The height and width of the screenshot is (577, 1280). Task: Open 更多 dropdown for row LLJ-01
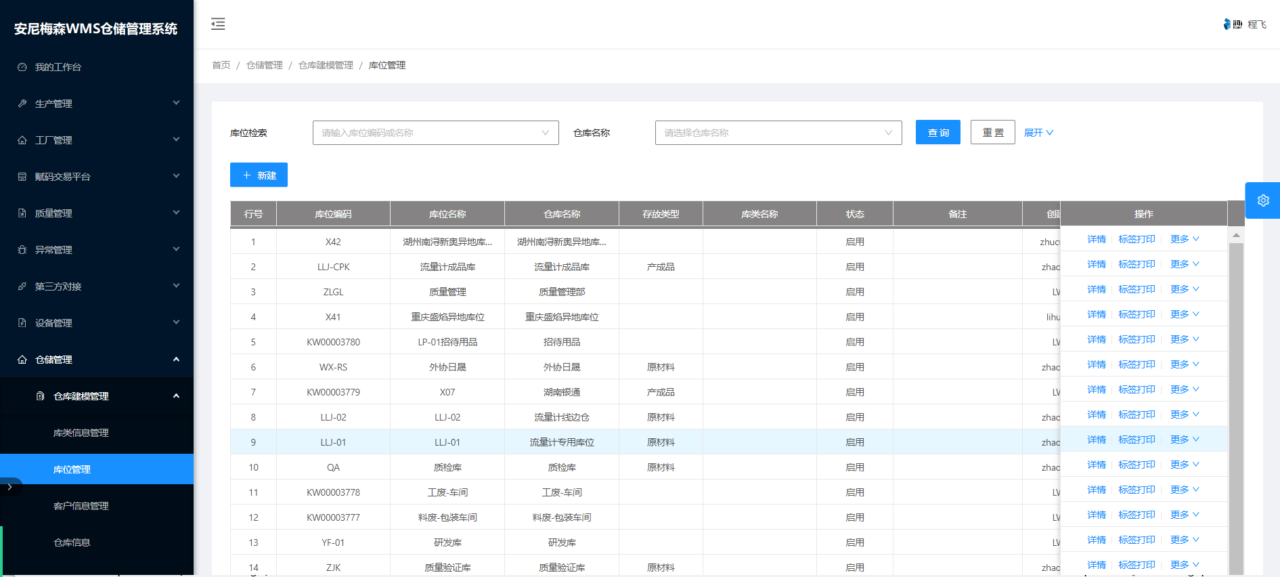[x=1184, y=440]
